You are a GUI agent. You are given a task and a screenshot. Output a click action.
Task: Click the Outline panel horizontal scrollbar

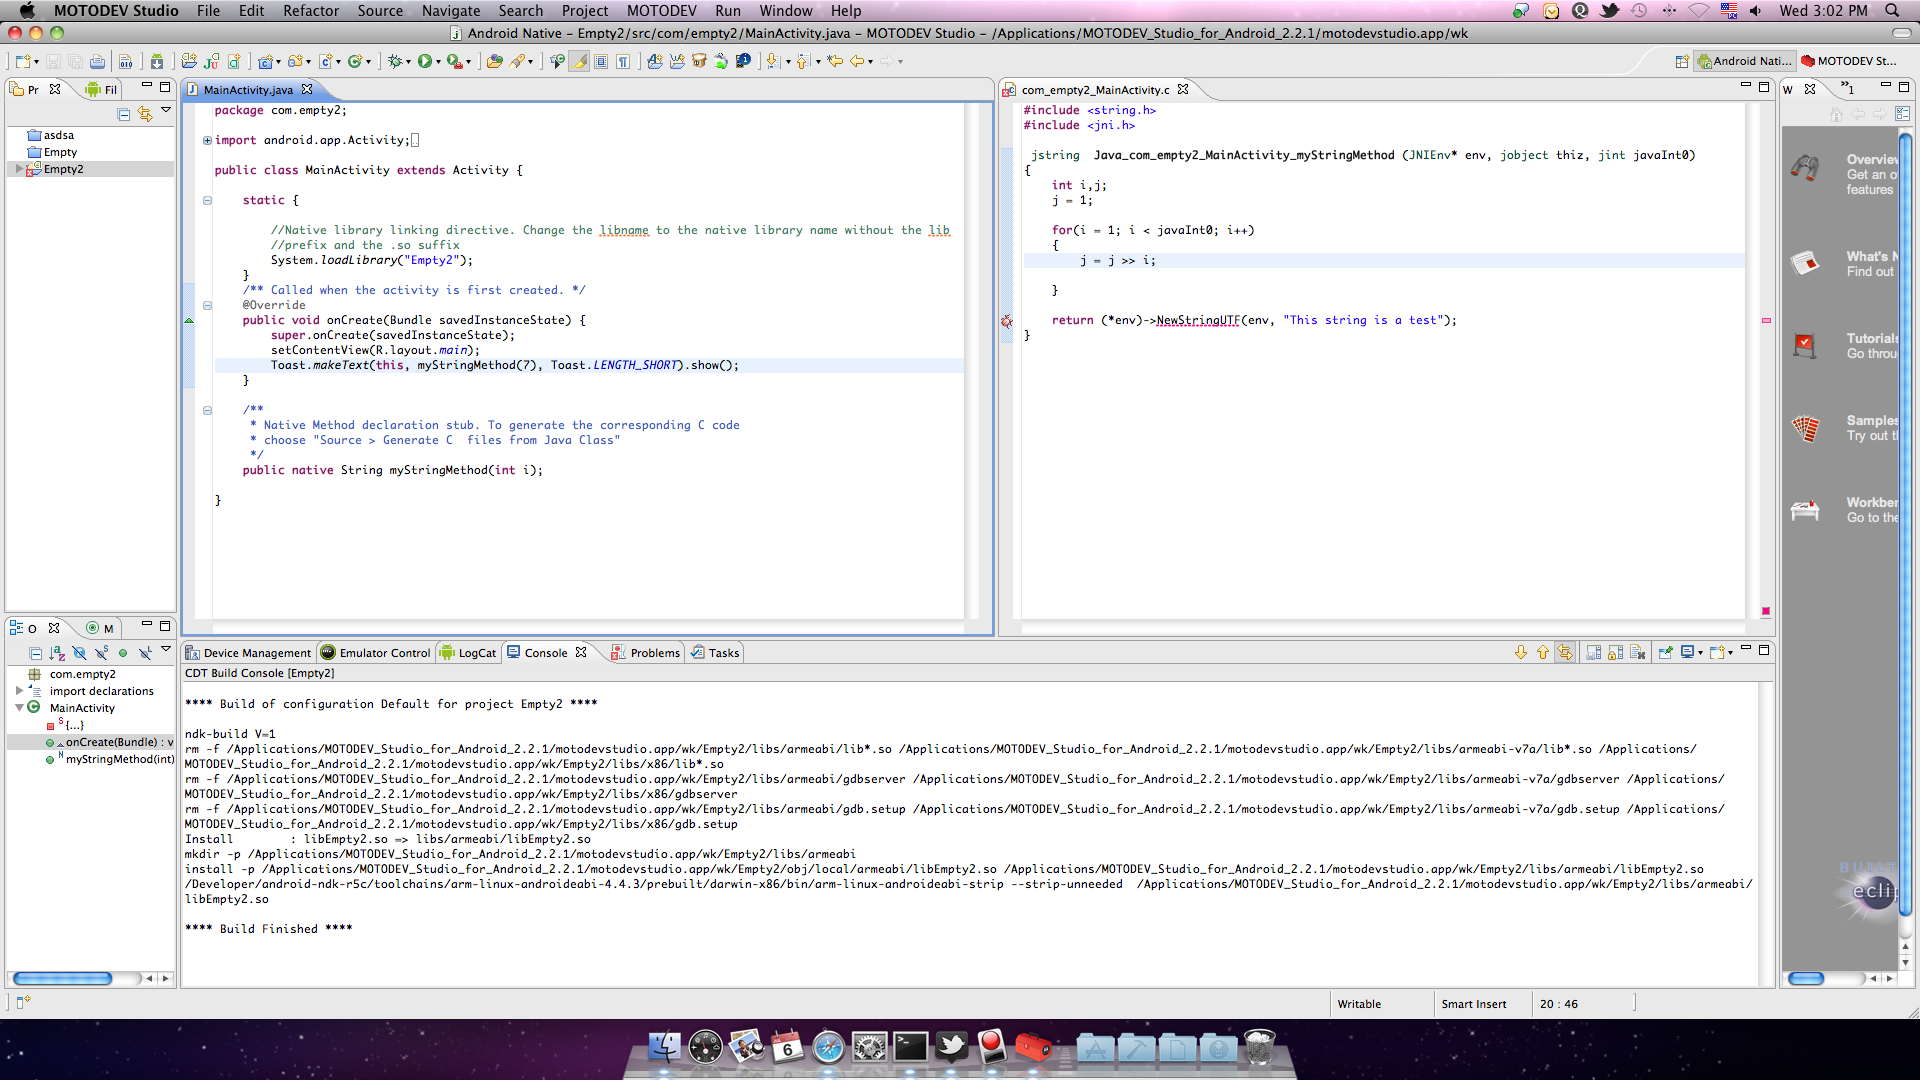[x=62, y=978]
